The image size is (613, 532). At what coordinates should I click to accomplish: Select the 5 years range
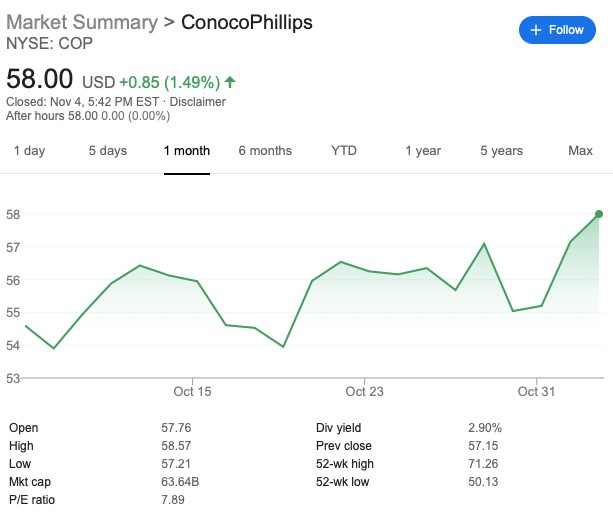coord(501,151)
